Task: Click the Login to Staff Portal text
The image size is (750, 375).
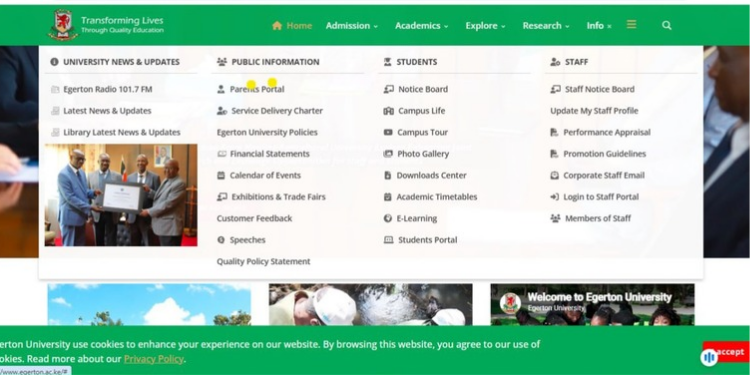Action: pos(601,197)
